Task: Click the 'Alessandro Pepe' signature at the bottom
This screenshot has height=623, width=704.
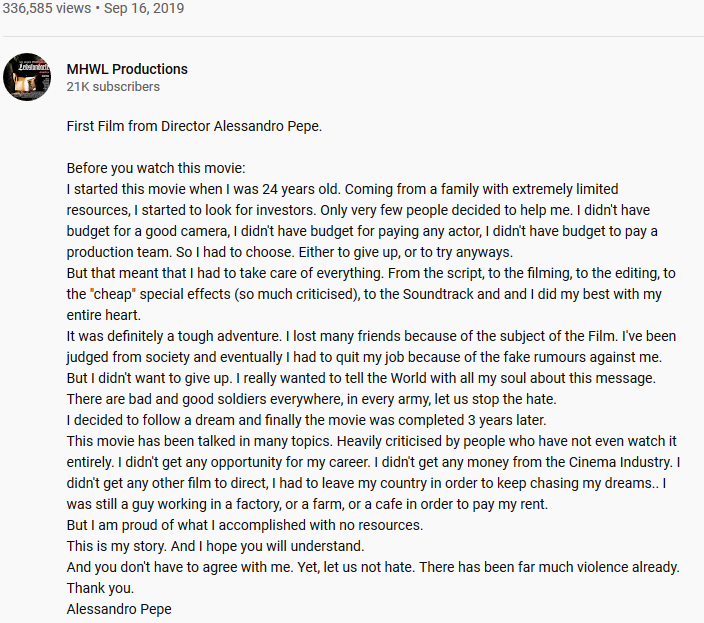Action: 119,609
